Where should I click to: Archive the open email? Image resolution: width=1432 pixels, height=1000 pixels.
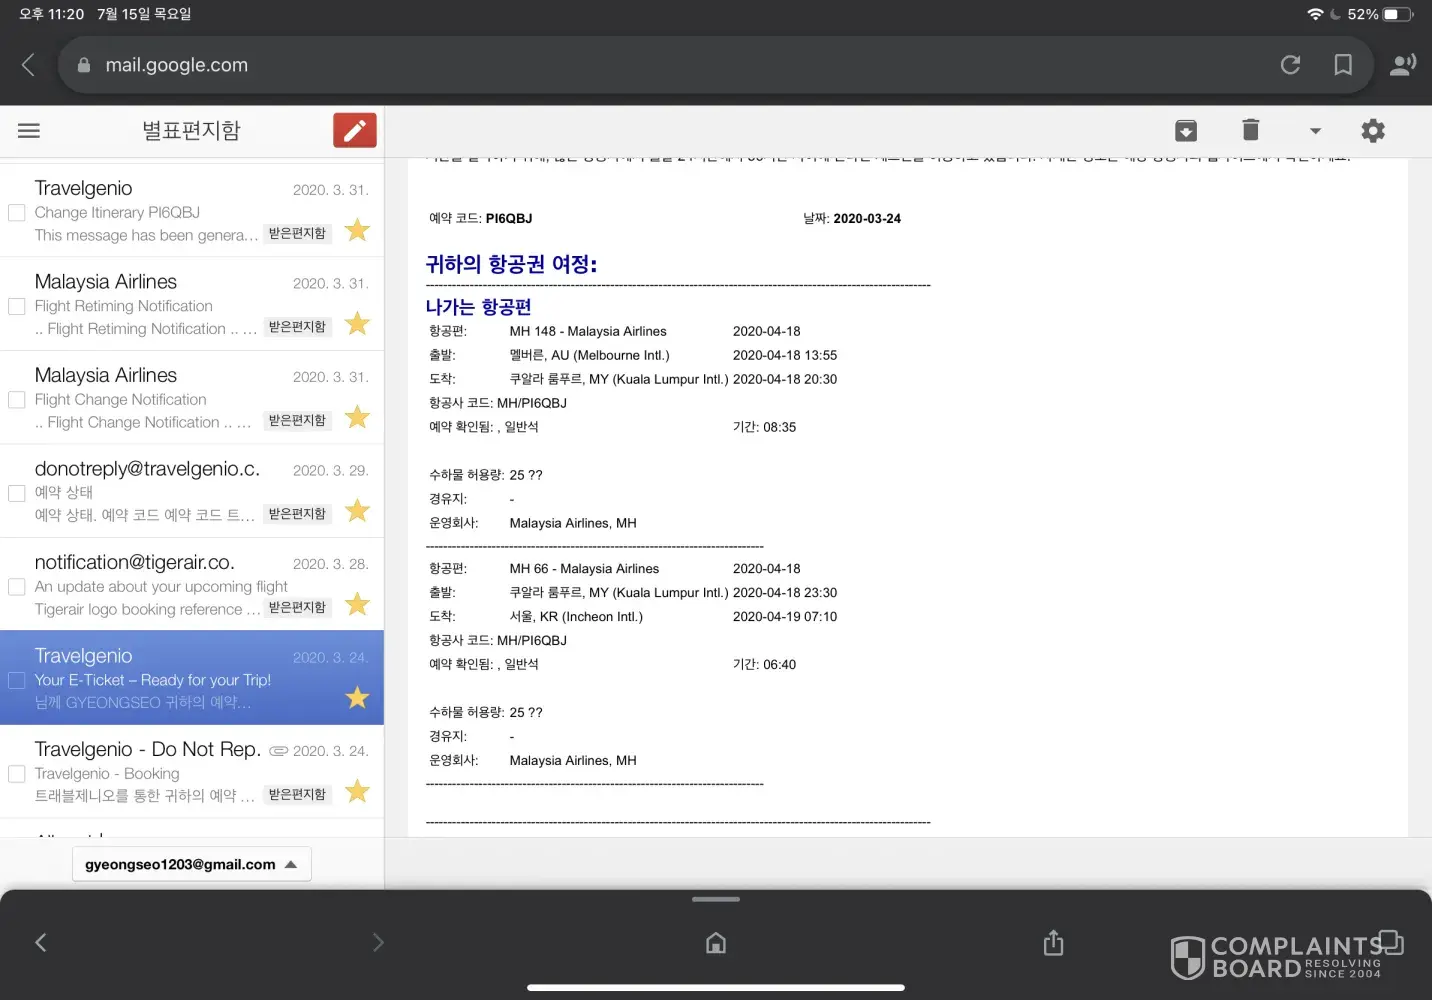pyautogui.click(x=1186, y=131)
